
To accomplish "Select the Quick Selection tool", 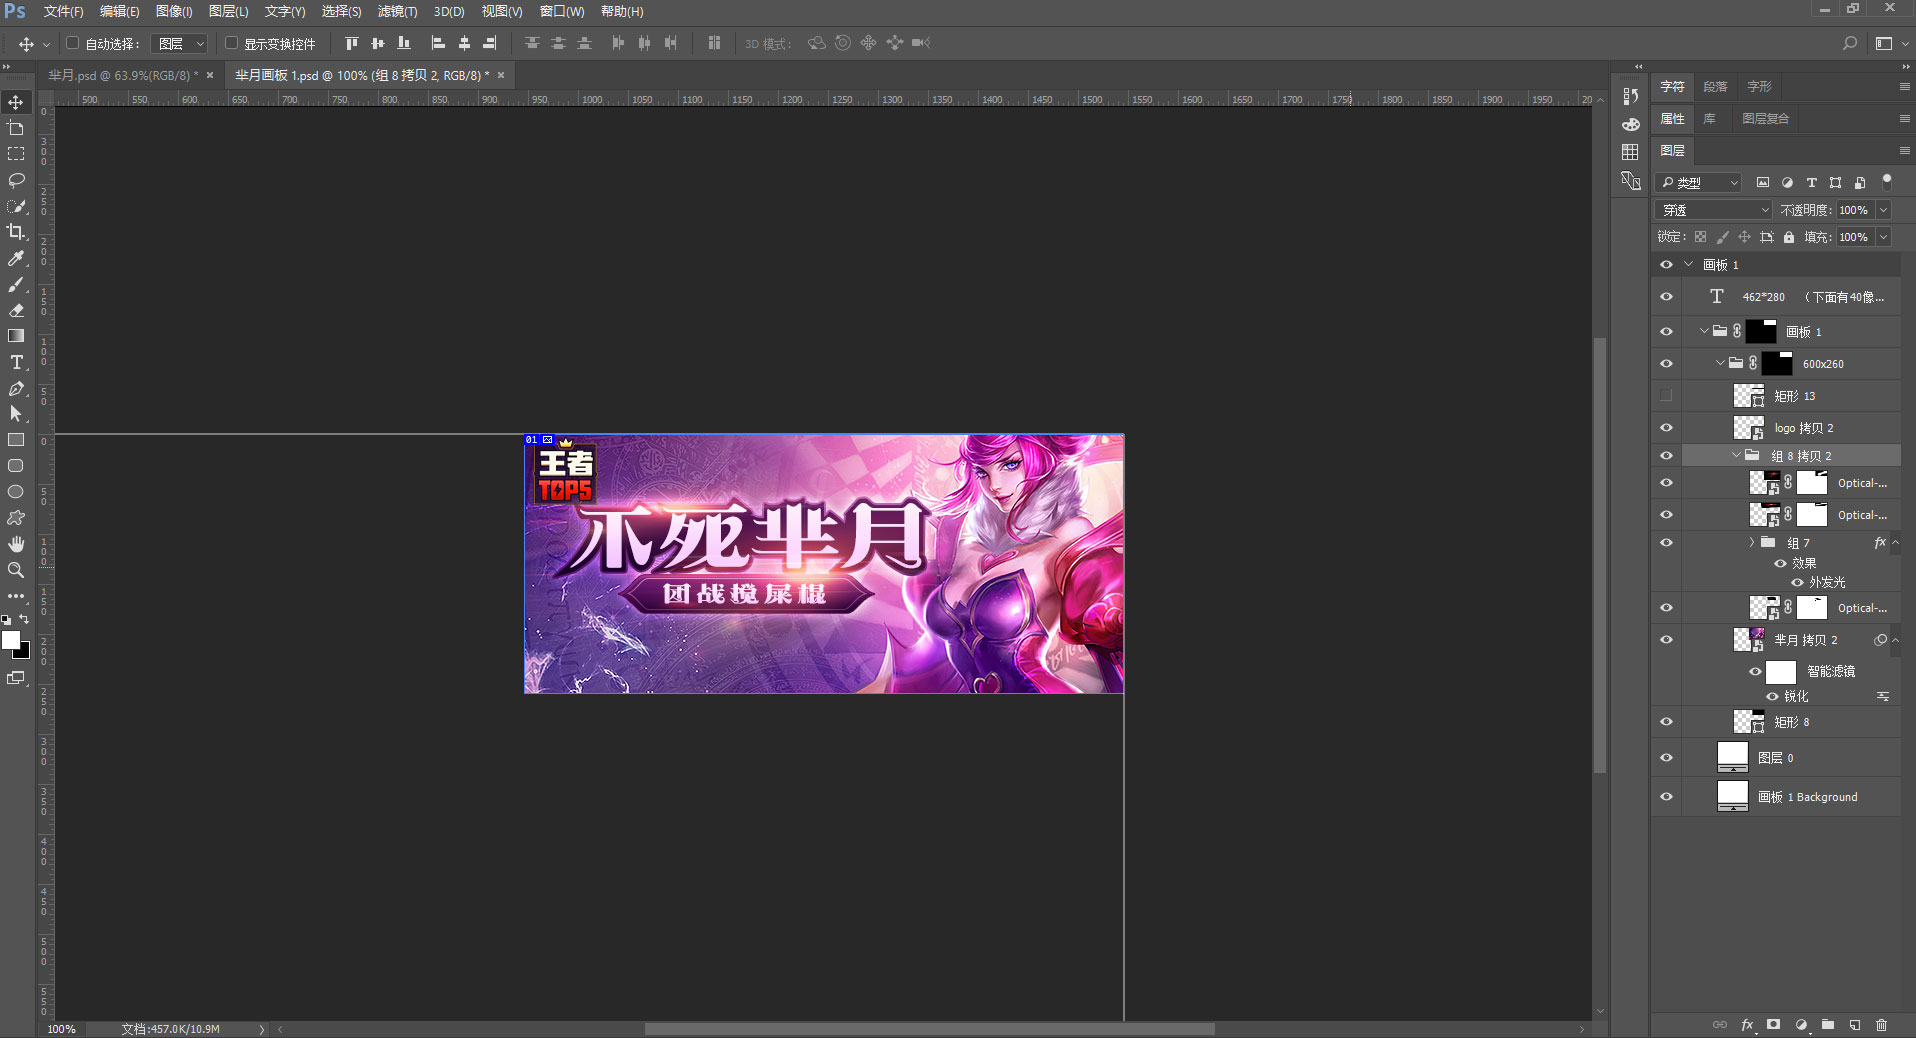I will coord(16,206).
